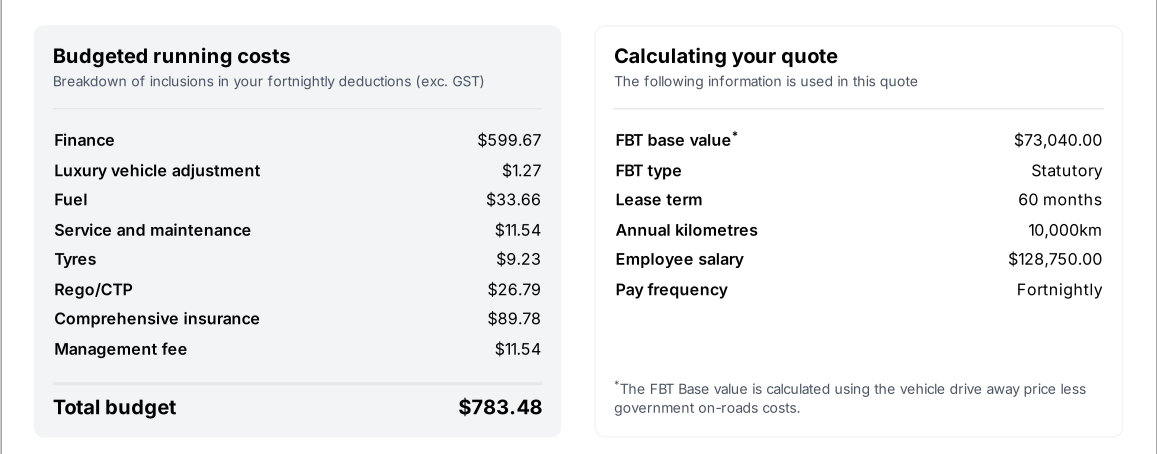Image resolution: width=1157 pixels, height=454 pixels.
Task: Click the Pay frequency Fortnightly value
Action: 1059,289
